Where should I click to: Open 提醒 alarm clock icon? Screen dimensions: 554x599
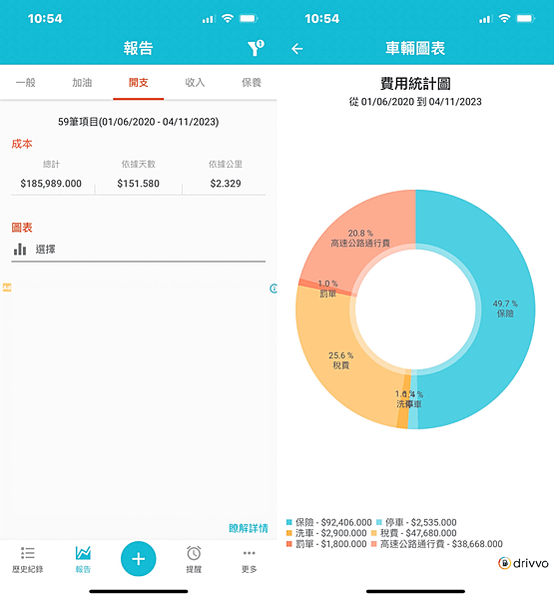pos(194,553)
